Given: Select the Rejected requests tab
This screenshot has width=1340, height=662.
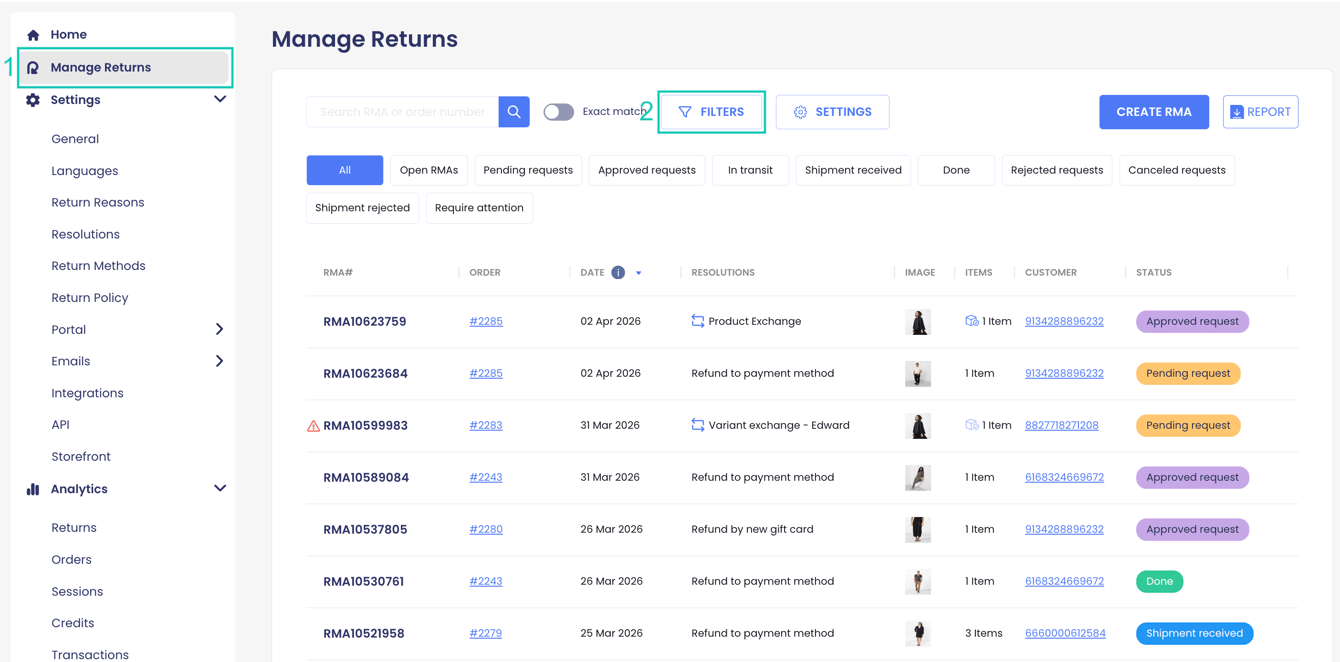Looking at the screenshot, I should pos(1057,170).
